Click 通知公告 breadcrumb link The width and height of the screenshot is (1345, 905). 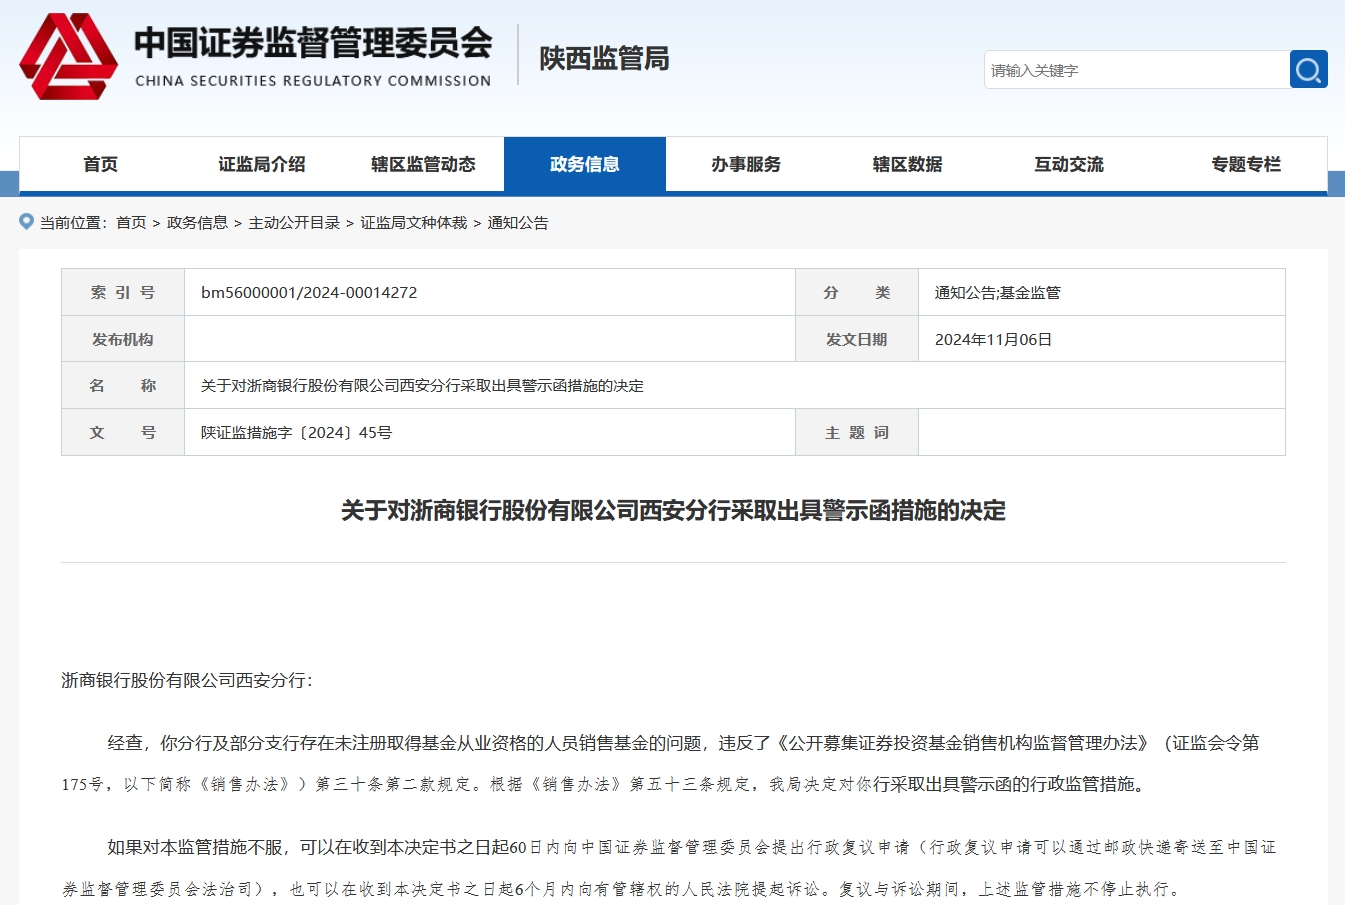(x=518, y=223)
